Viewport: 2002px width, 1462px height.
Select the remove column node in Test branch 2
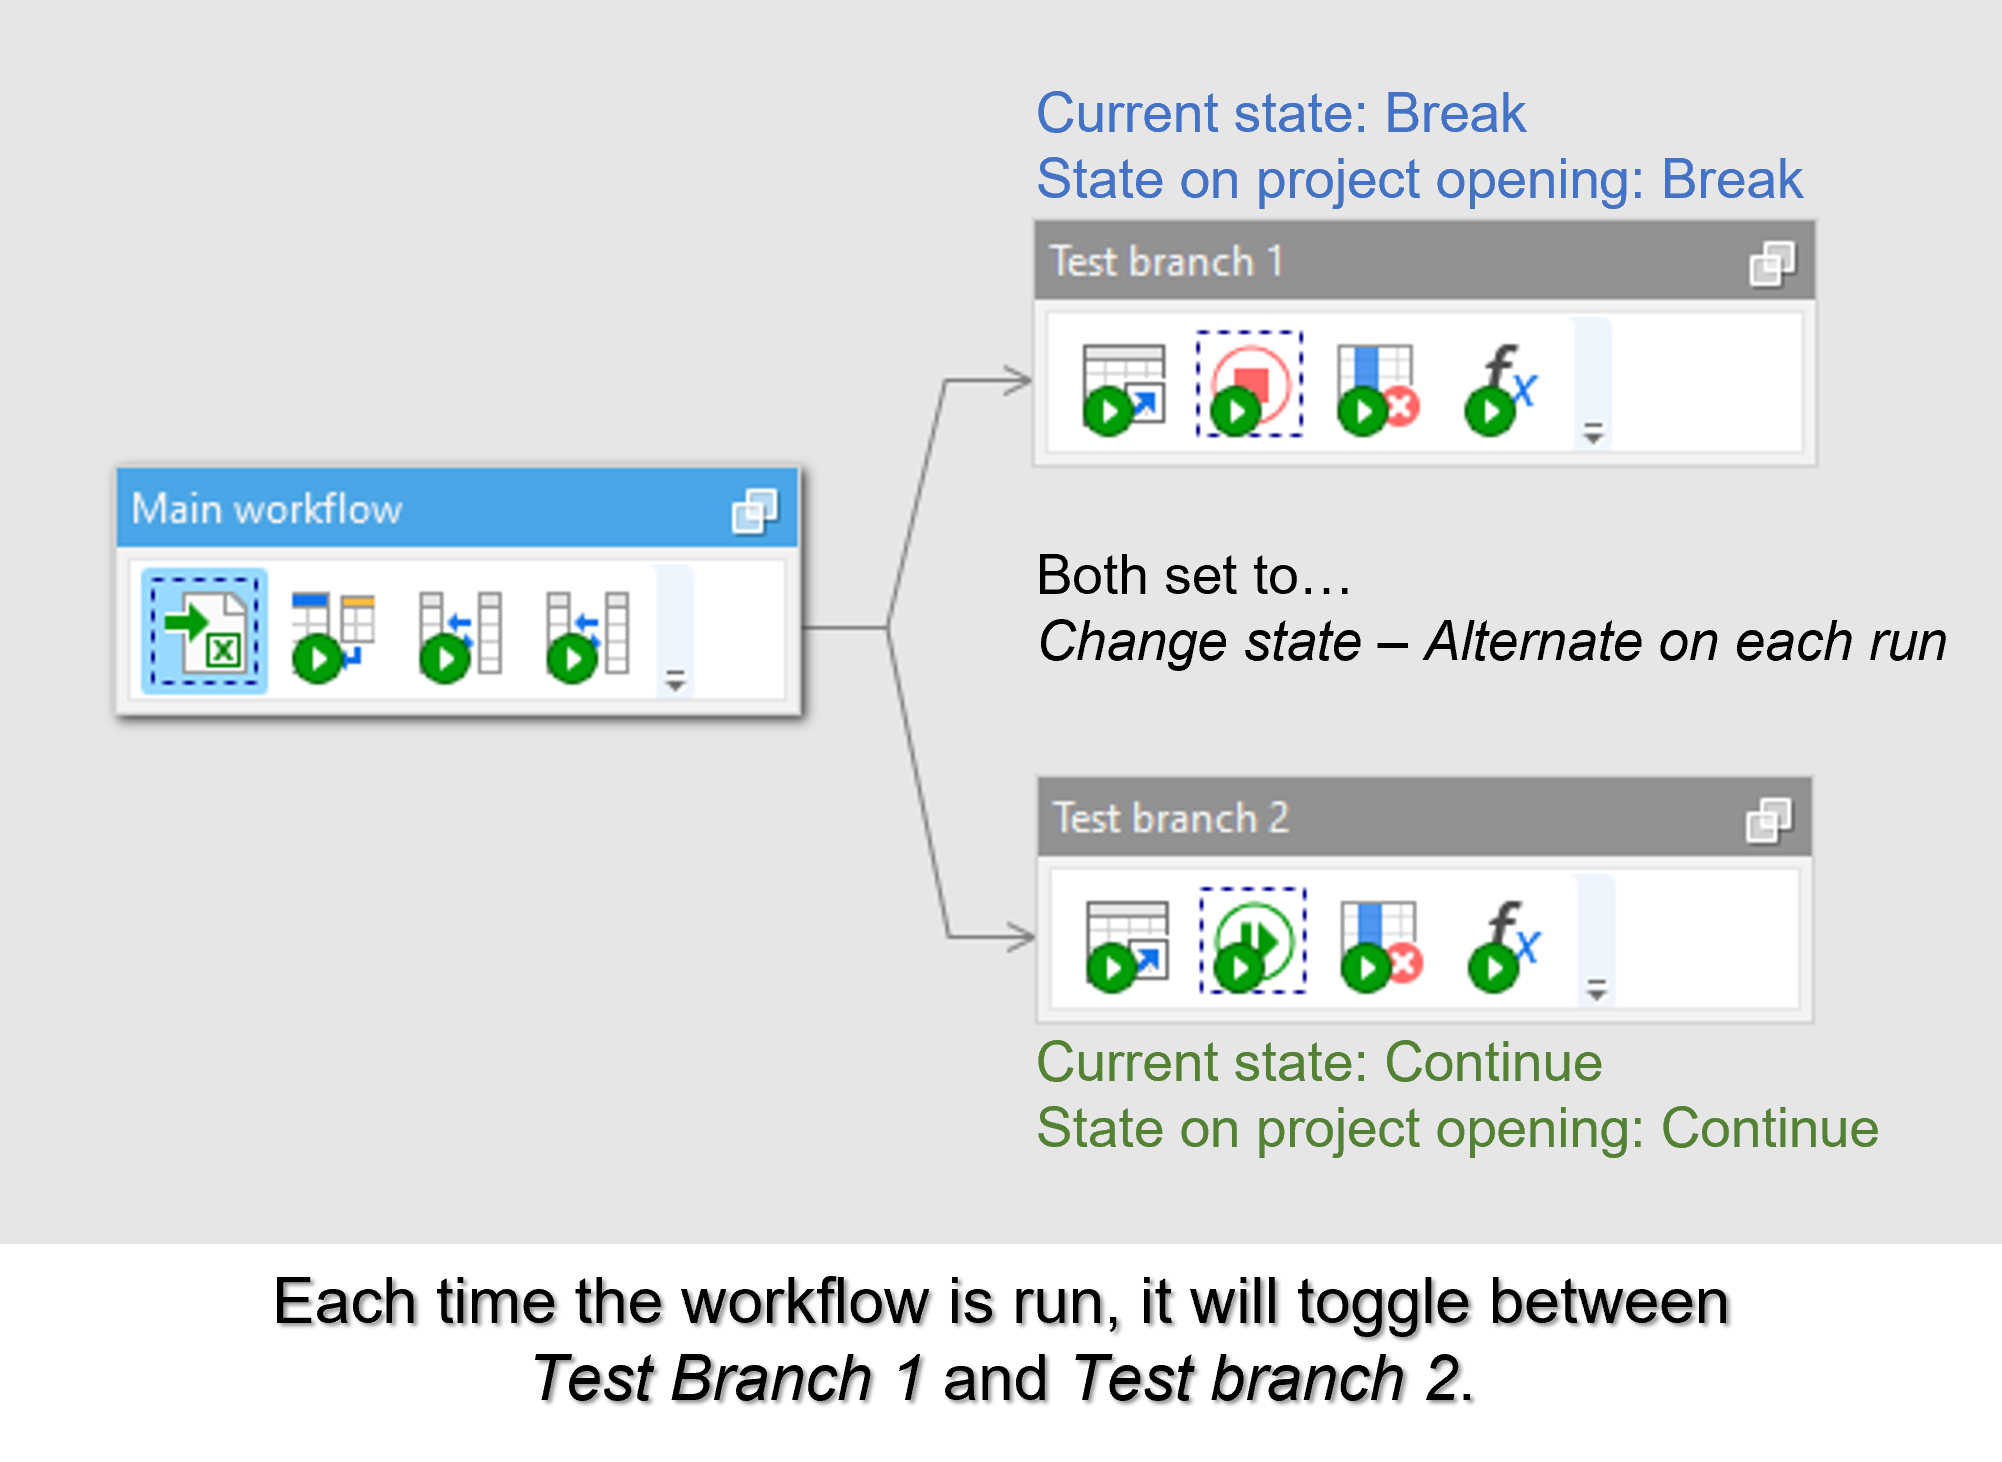pyautogui.click(x=1381, y=944)
